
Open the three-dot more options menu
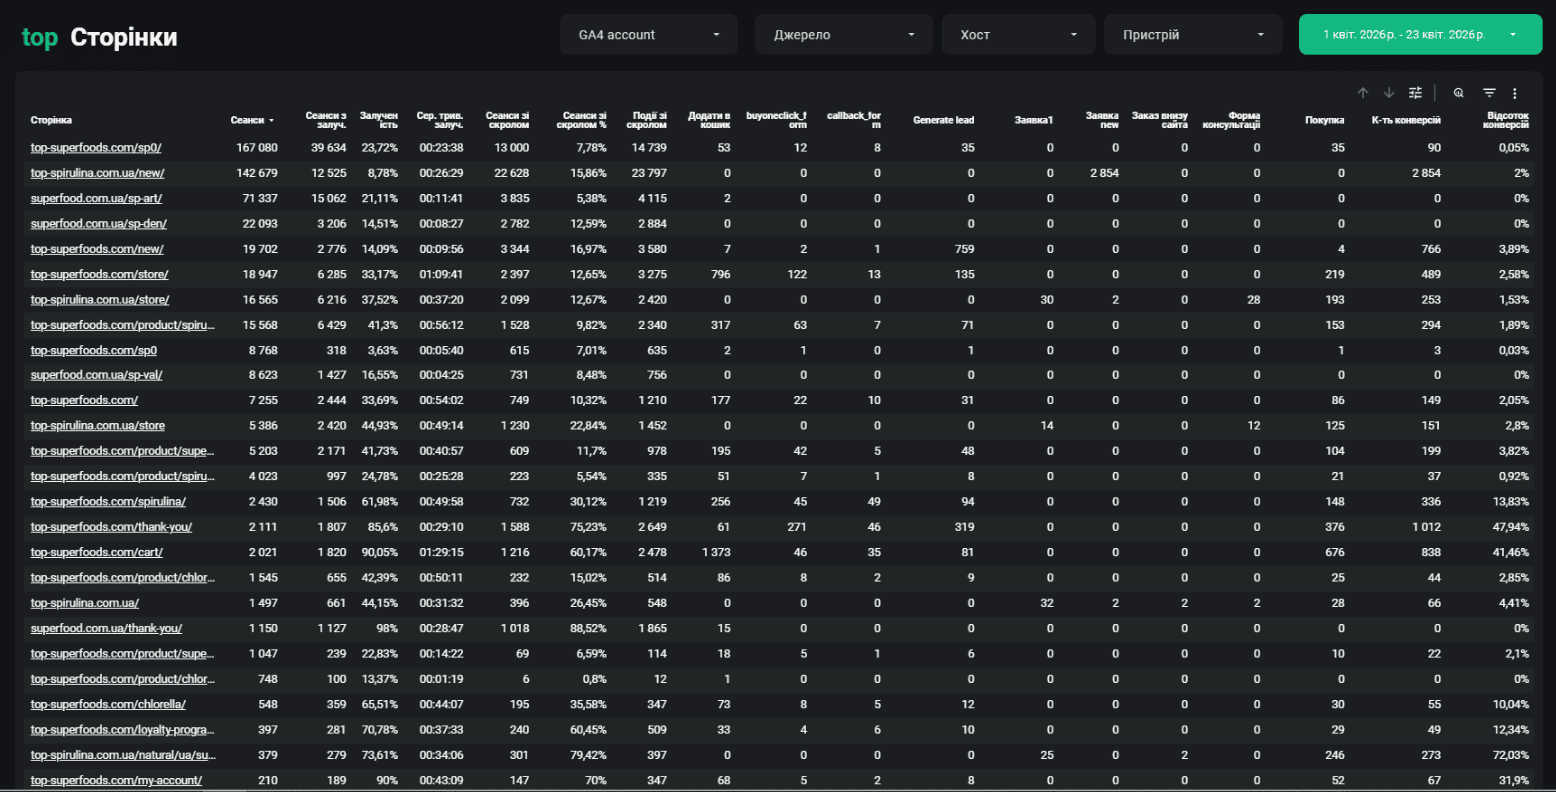(1515, 93)
